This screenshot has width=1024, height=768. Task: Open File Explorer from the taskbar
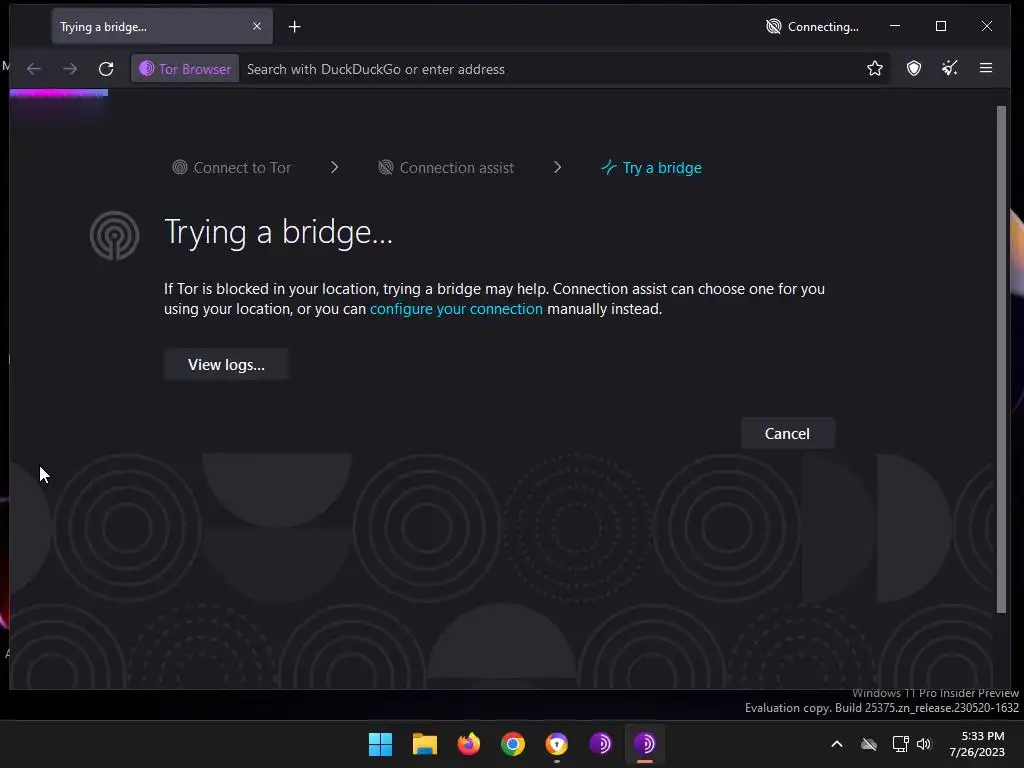tap(424, 744)
